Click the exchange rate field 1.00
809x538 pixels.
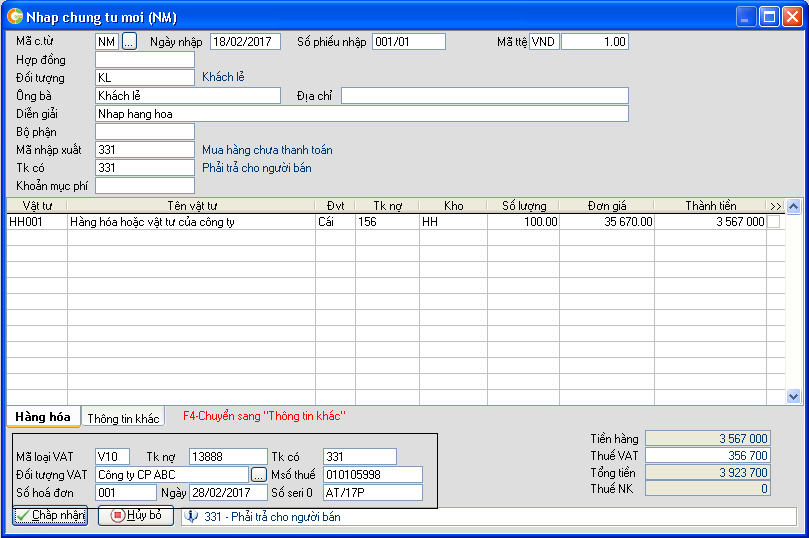(x=595, y=41)
